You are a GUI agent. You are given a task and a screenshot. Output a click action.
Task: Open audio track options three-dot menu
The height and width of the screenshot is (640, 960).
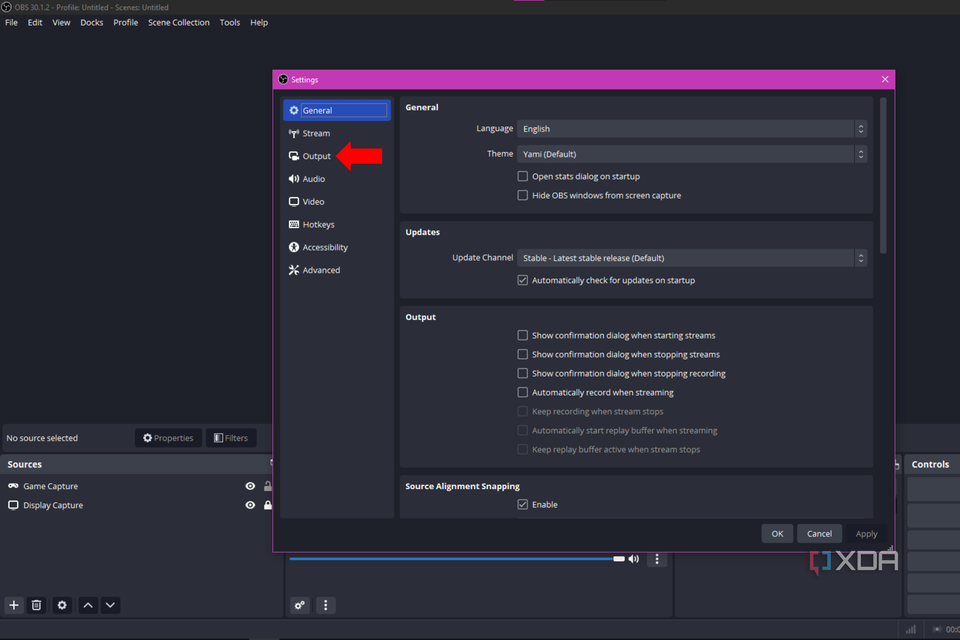click(x=657, y=559)
